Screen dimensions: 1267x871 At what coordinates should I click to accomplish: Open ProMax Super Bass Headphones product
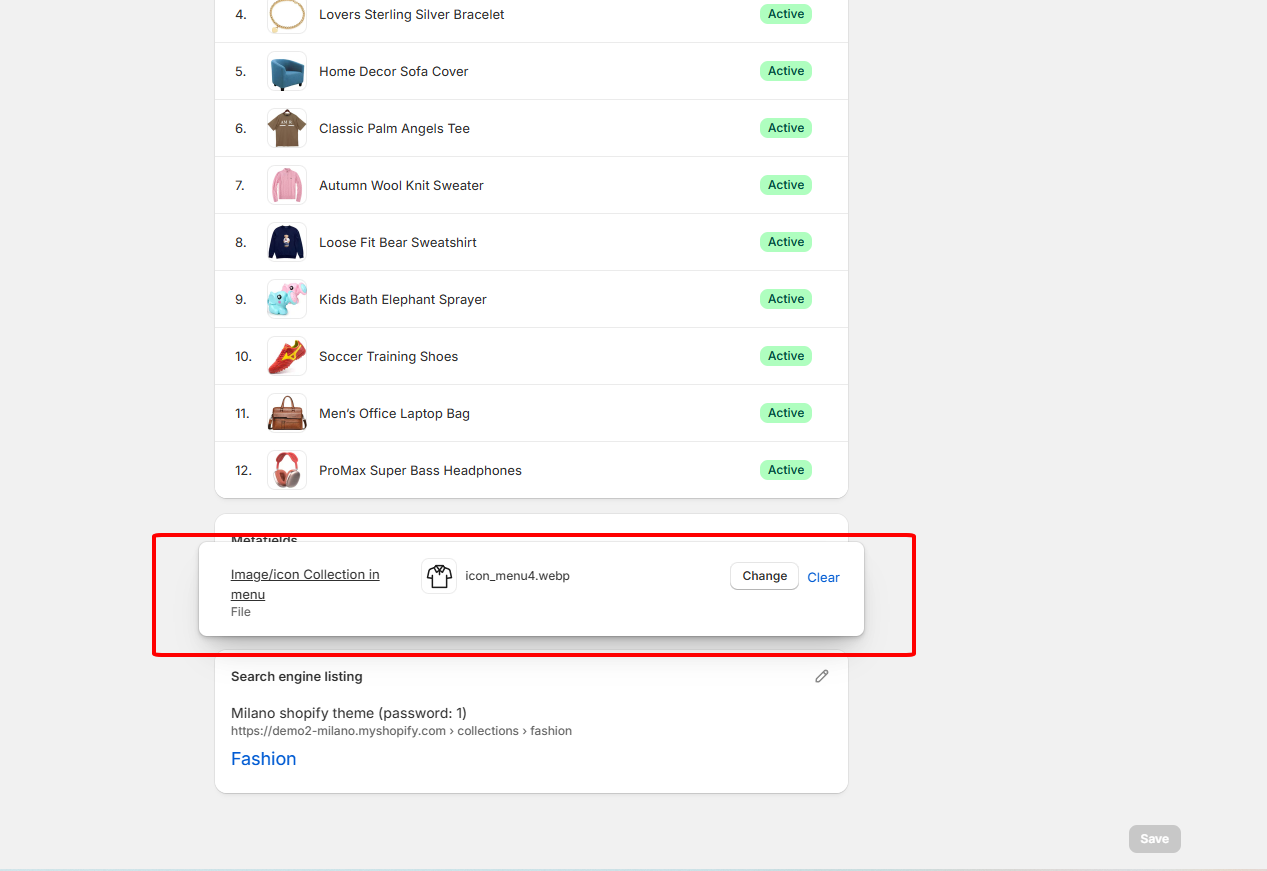click(x=420, y=471)
